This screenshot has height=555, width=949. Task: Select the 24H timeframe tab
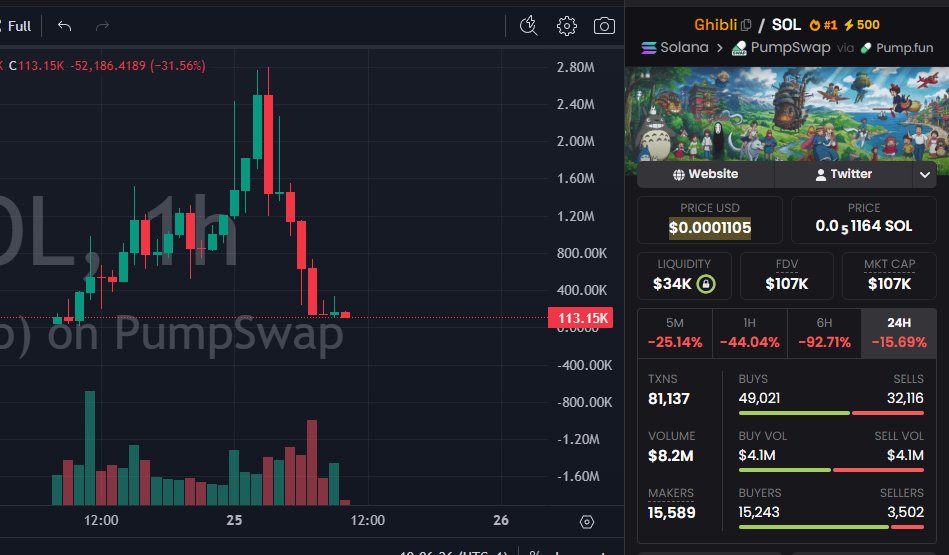coord(899,333)
